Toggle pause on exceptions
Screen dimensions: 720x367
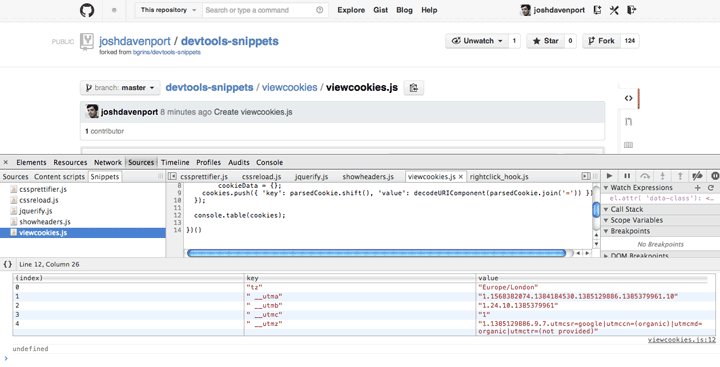coord(715,176)
